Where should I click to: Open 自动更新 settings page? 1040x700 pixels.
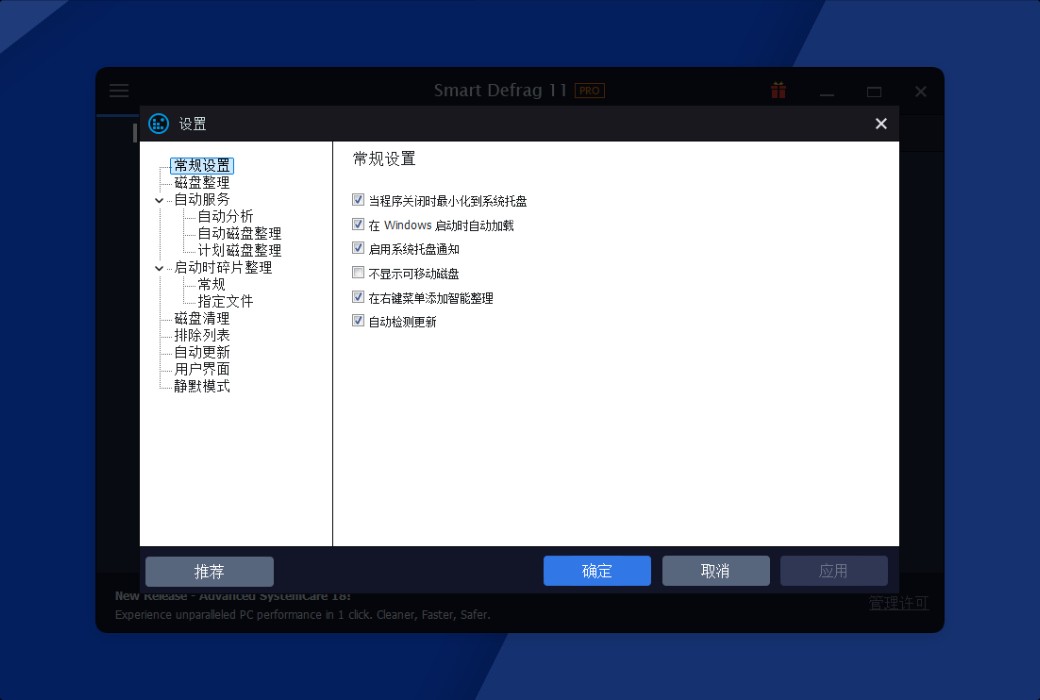point(202,352)
